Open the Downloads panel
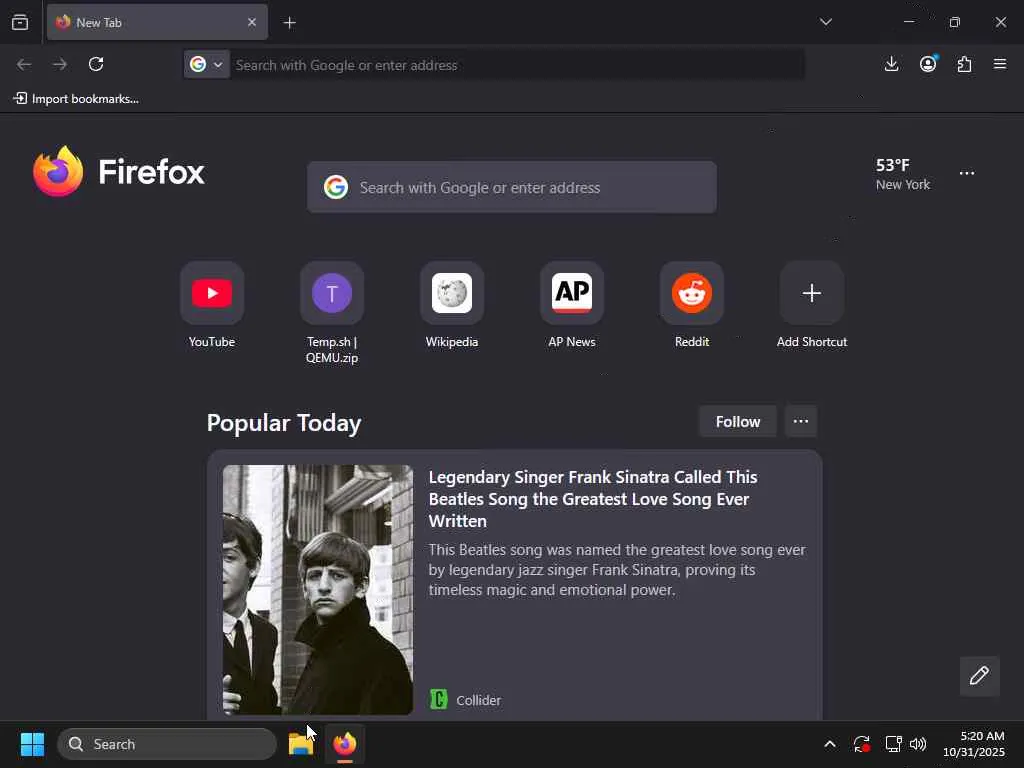The image size is (1024, 768). coord(891,64)
